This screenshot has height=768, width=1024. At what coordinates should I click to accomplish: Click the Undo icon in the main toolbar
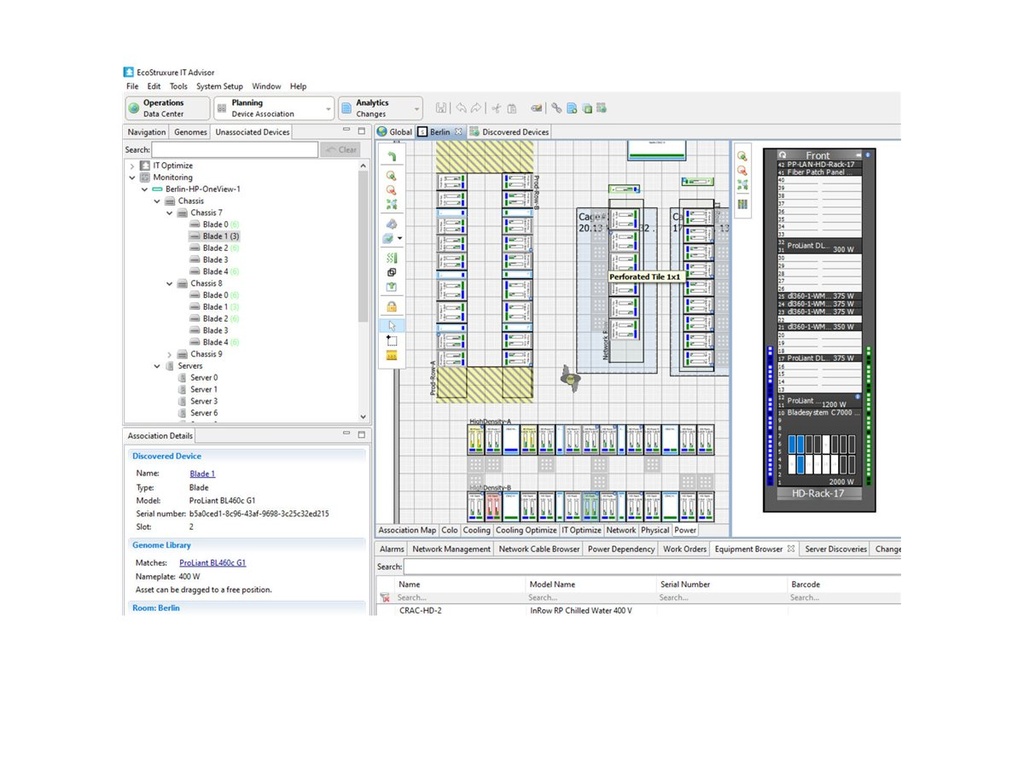461,107
